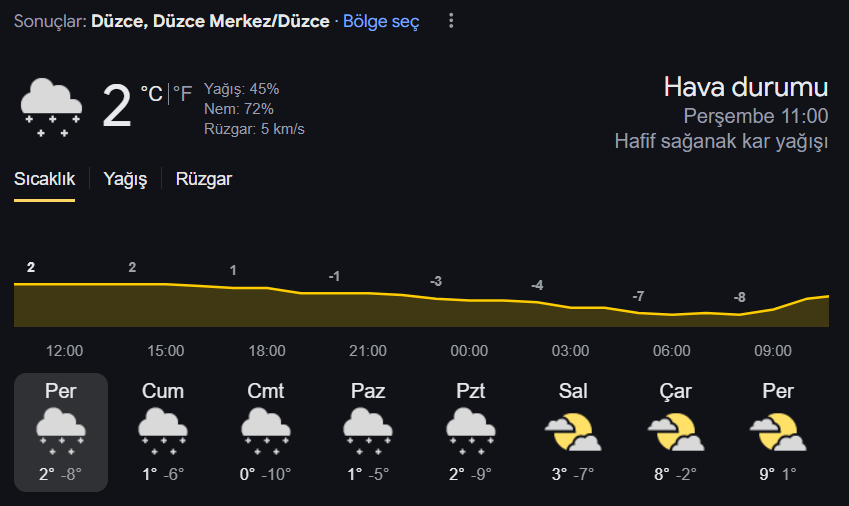The image size is (849, 506).
Task: Click the -1 temperature value on graph
Action: click(334, 277)
